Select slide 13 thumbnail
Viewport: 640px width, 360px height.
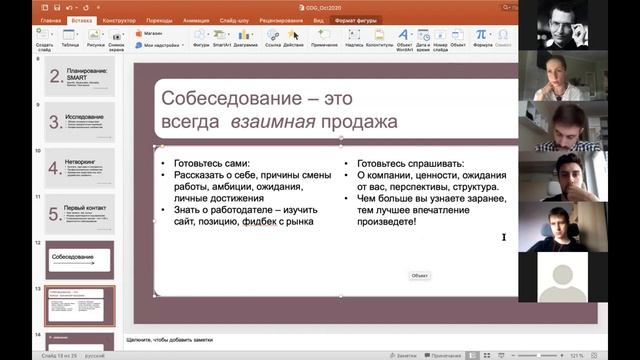tap(80, 306)
